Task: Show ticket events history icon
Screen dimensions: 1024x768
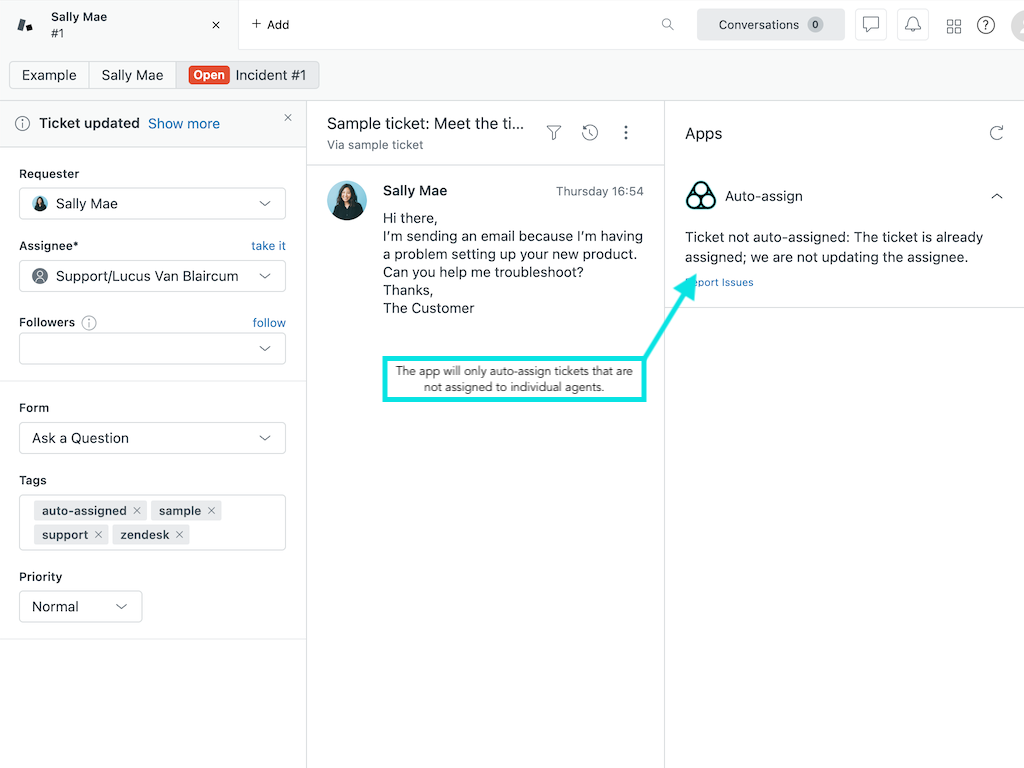Action: point(590,133)
